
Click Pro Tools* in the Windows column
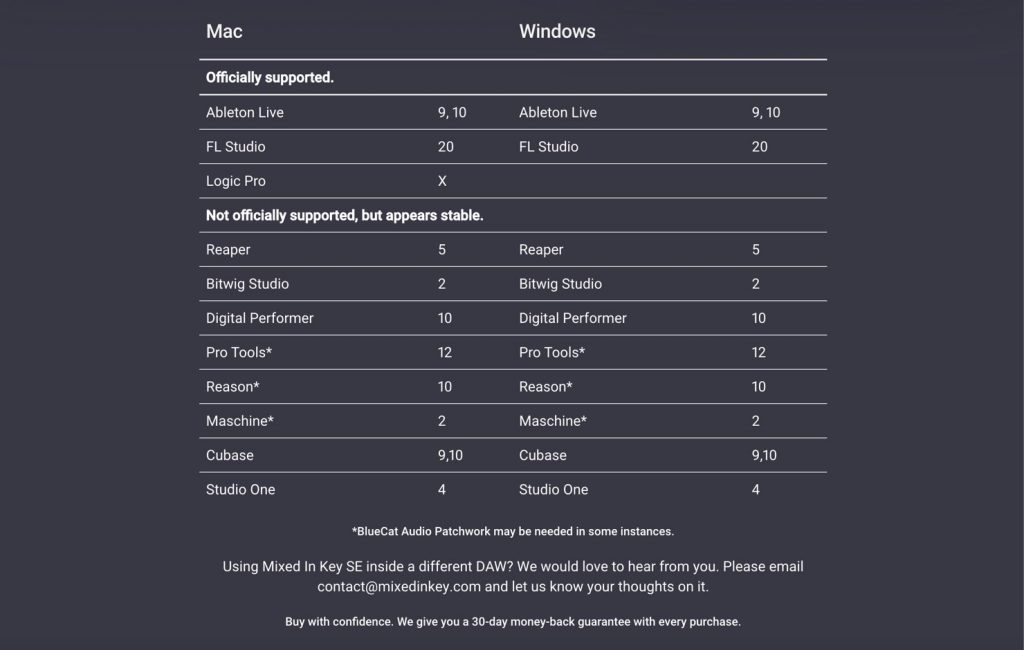[x=552, y=352]
